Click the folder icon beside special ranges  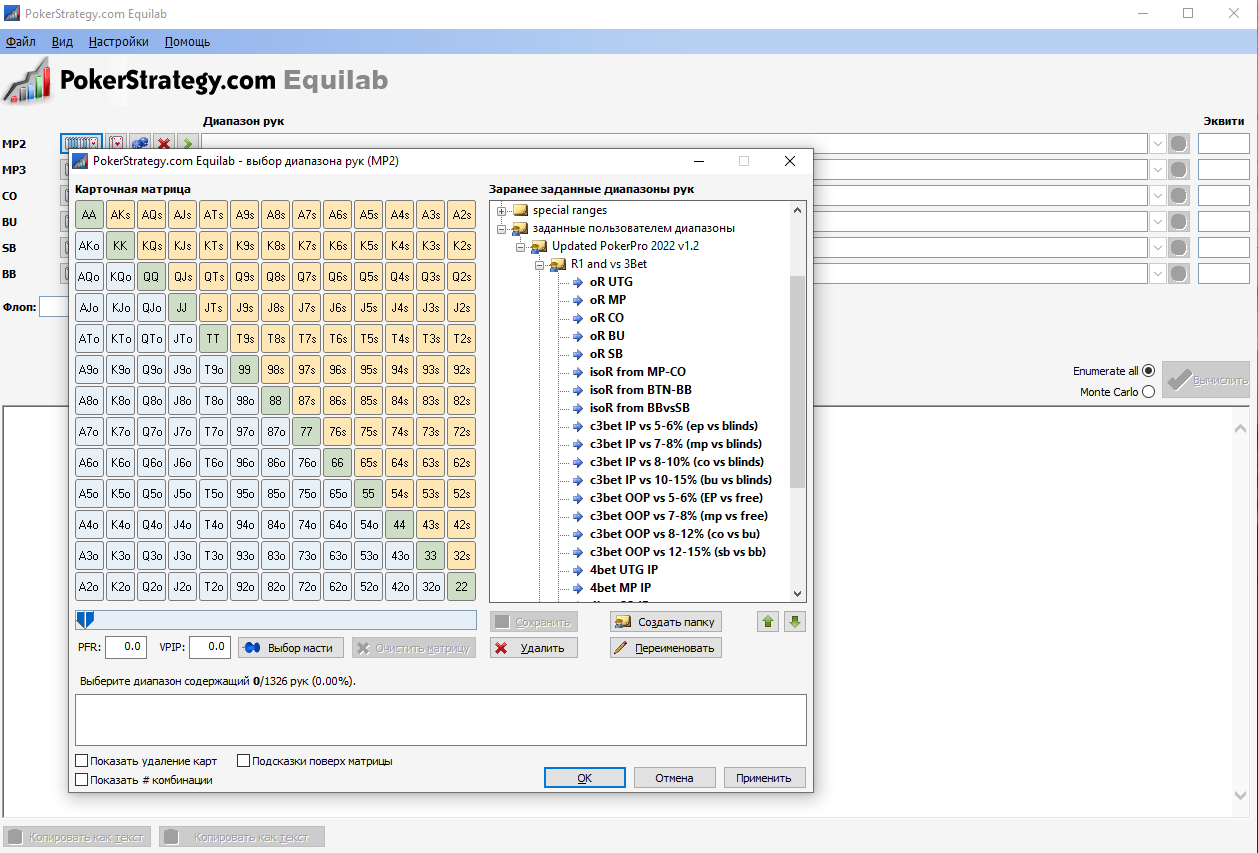[520, 210]
